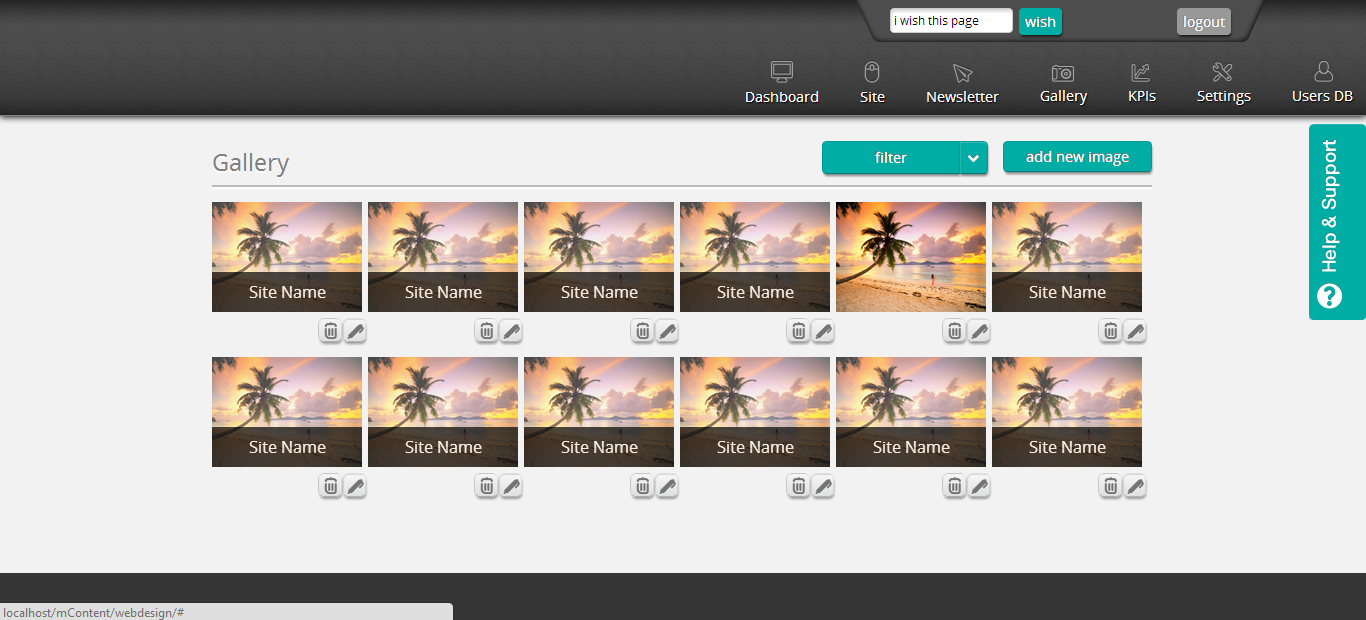1366x620 pixels.
Task: Click the logout button
Action: (1203, 22)
